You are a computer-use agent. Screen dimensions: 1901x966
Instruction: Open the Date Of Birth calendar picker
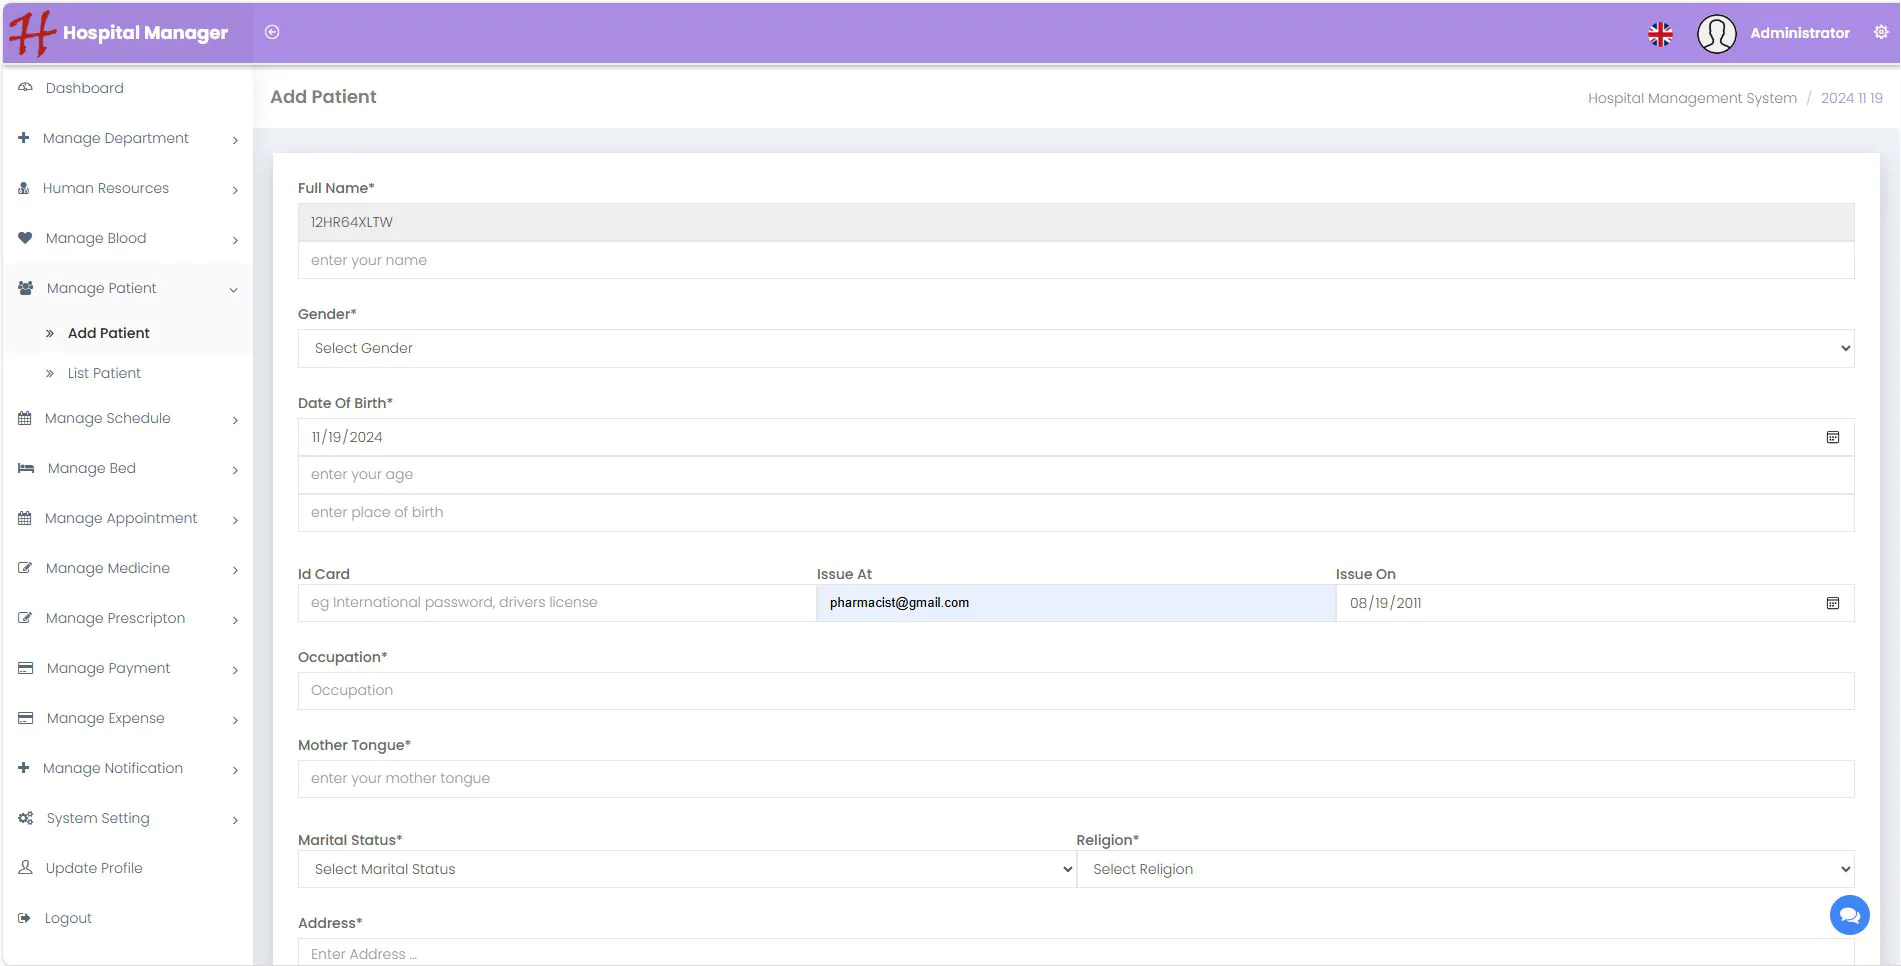(1832, 437)
